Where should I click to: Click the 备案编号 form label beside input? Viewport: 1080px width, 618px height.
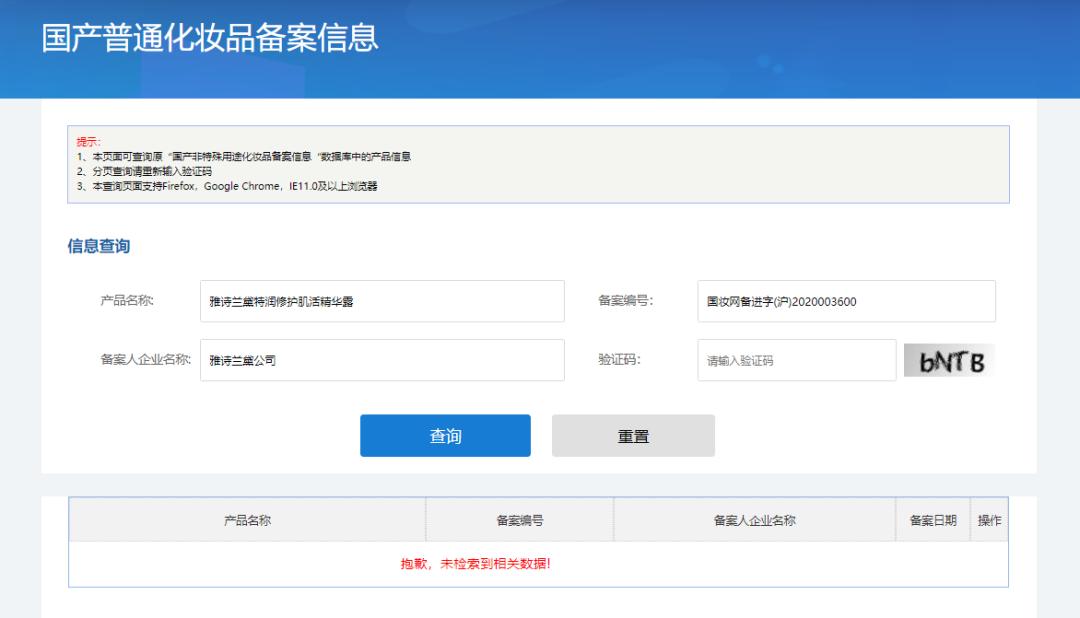(x=625, y=301)
